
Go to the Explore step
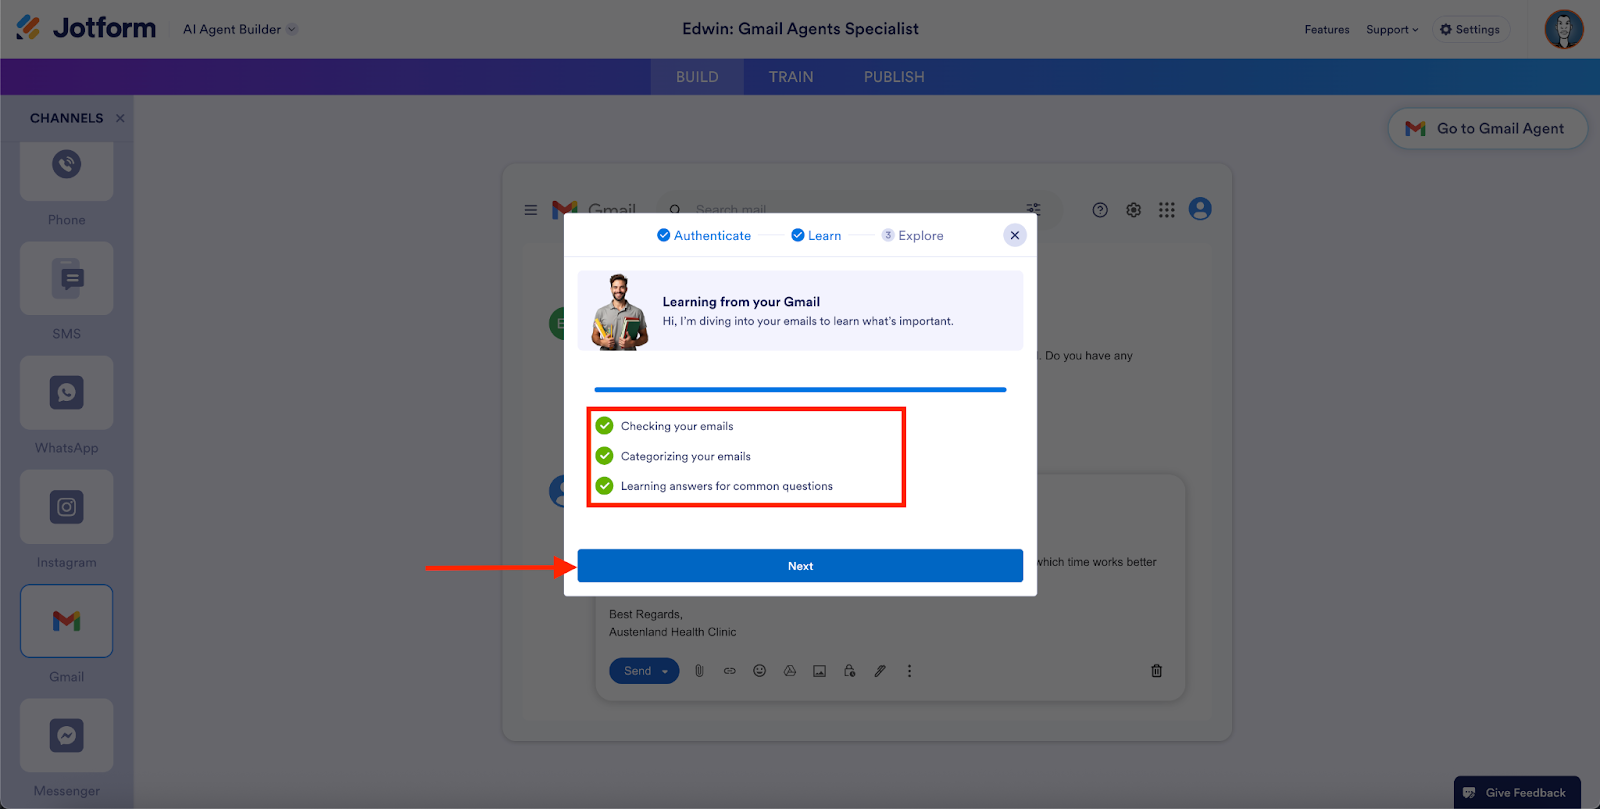tap(912, 236)
